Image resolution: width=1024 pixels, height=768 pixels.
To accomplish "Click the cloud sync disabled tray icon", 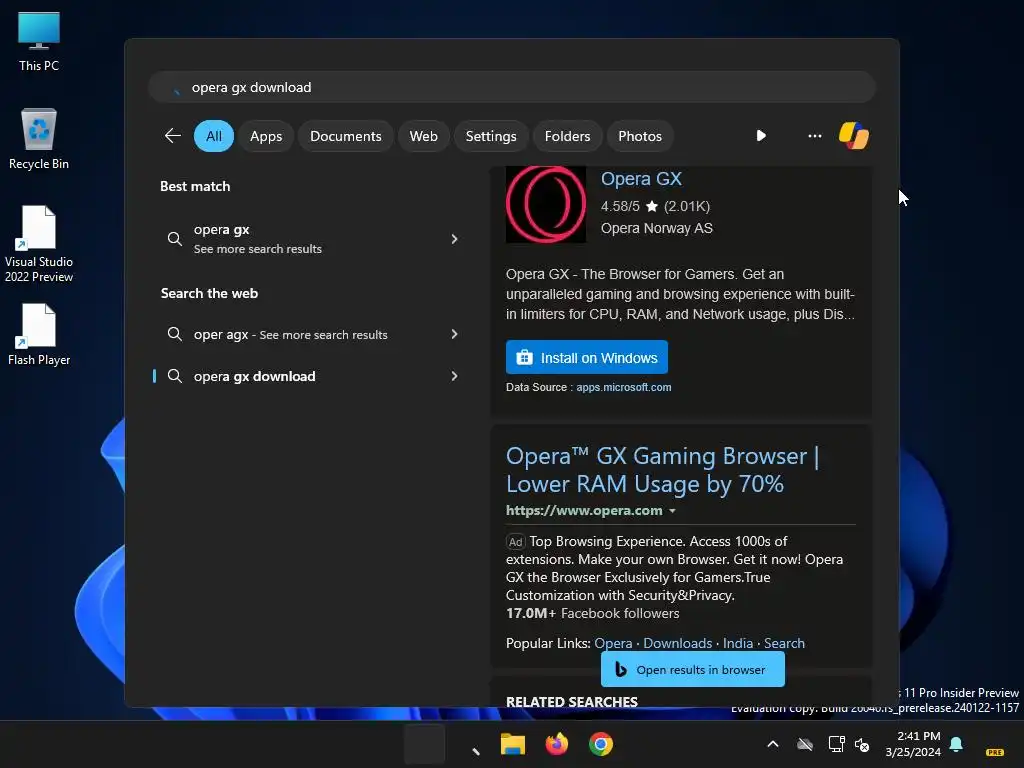I will [x=805, y=744].
